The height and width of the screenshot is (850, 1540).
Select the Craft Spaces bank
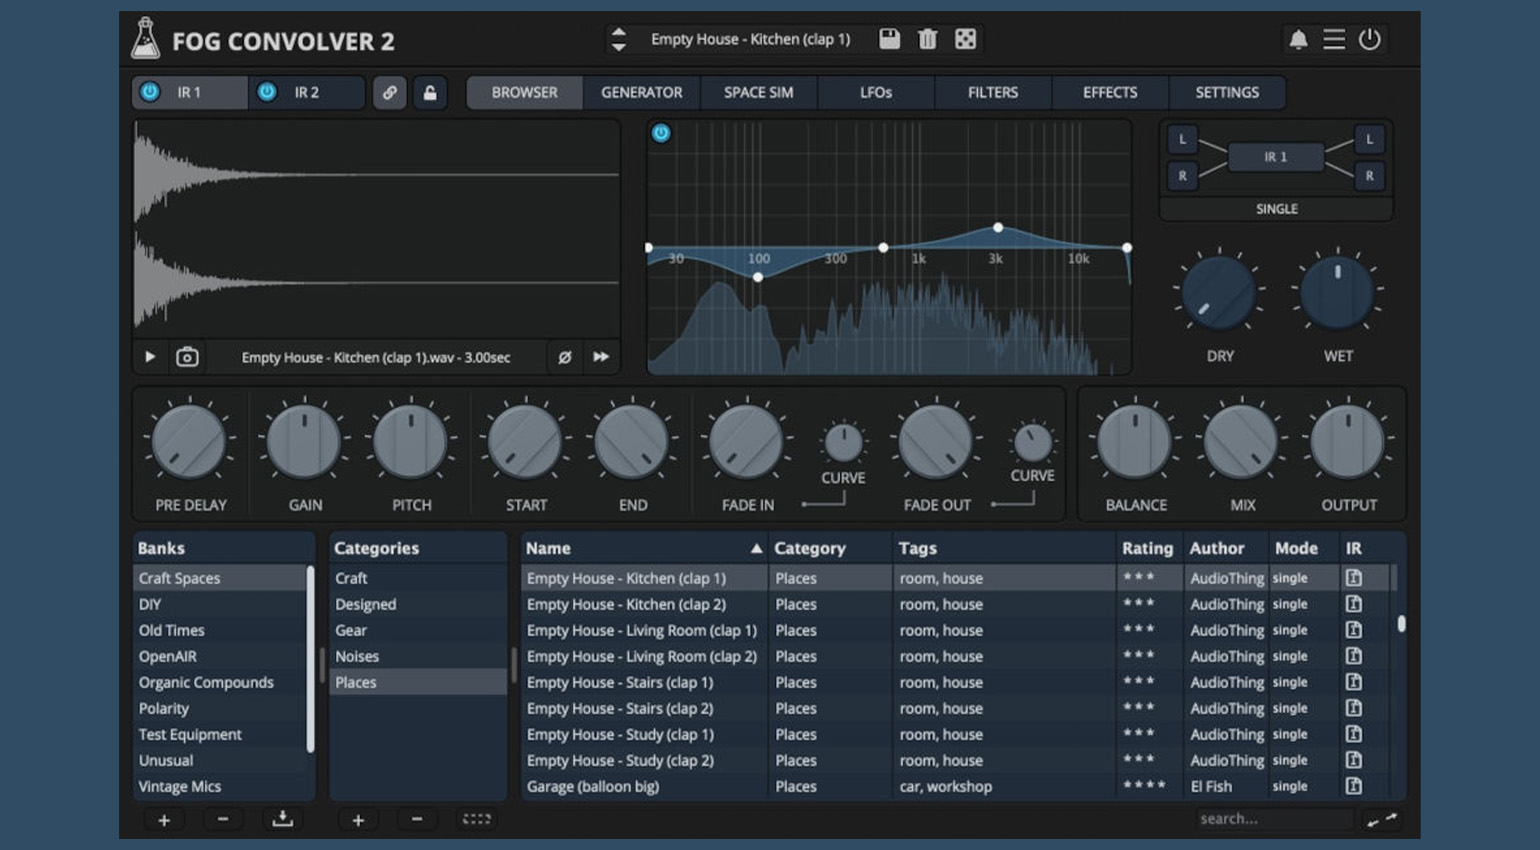(221, 578)
